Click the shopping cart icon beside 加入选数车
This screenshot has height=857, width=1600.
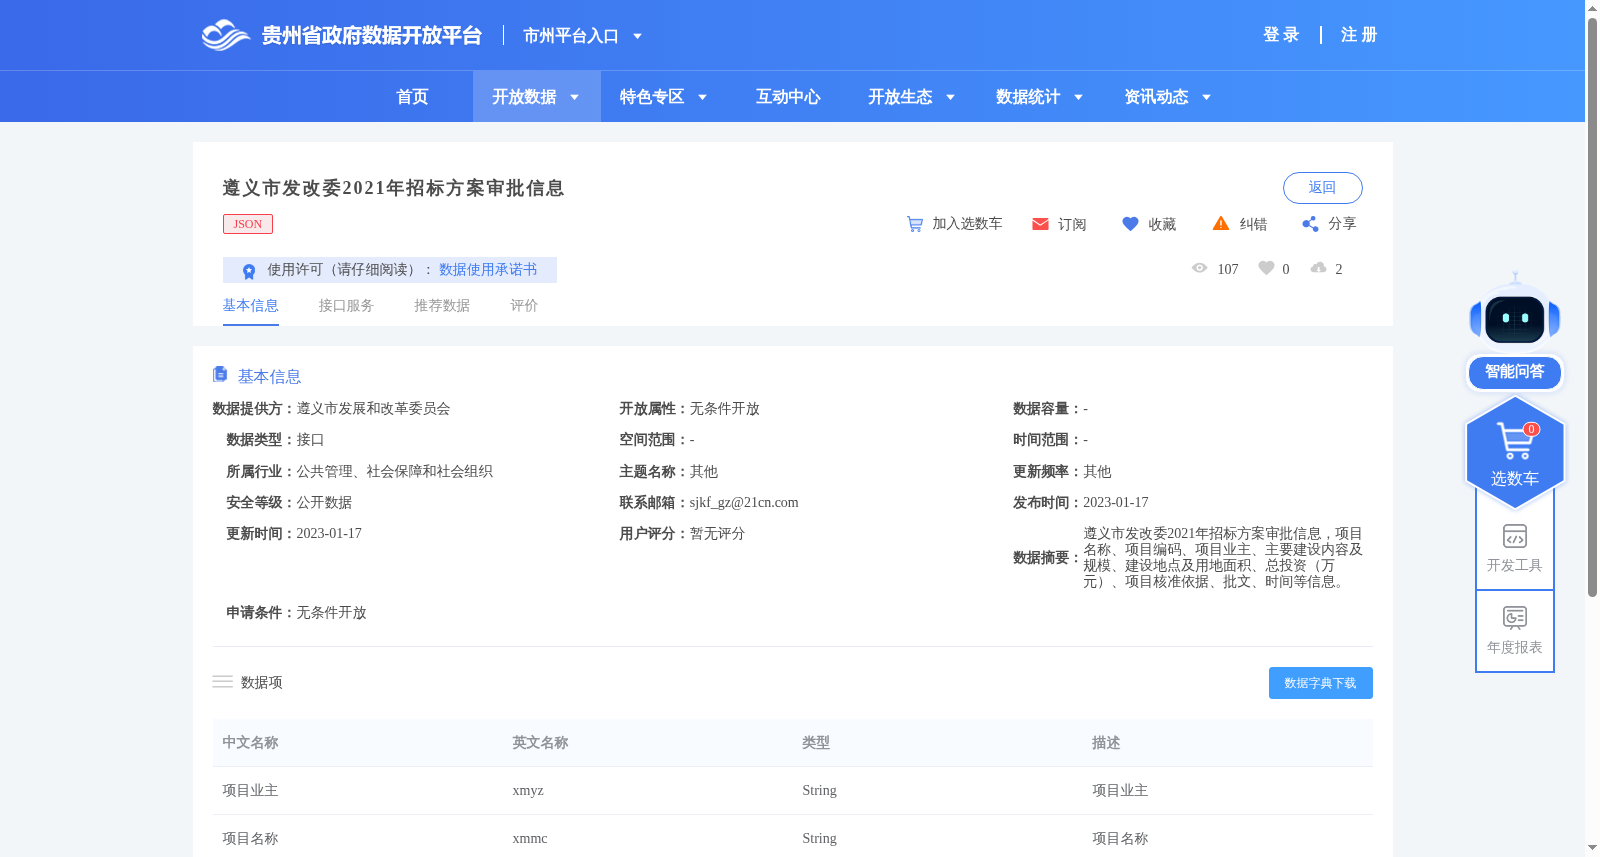coord(915,224)
